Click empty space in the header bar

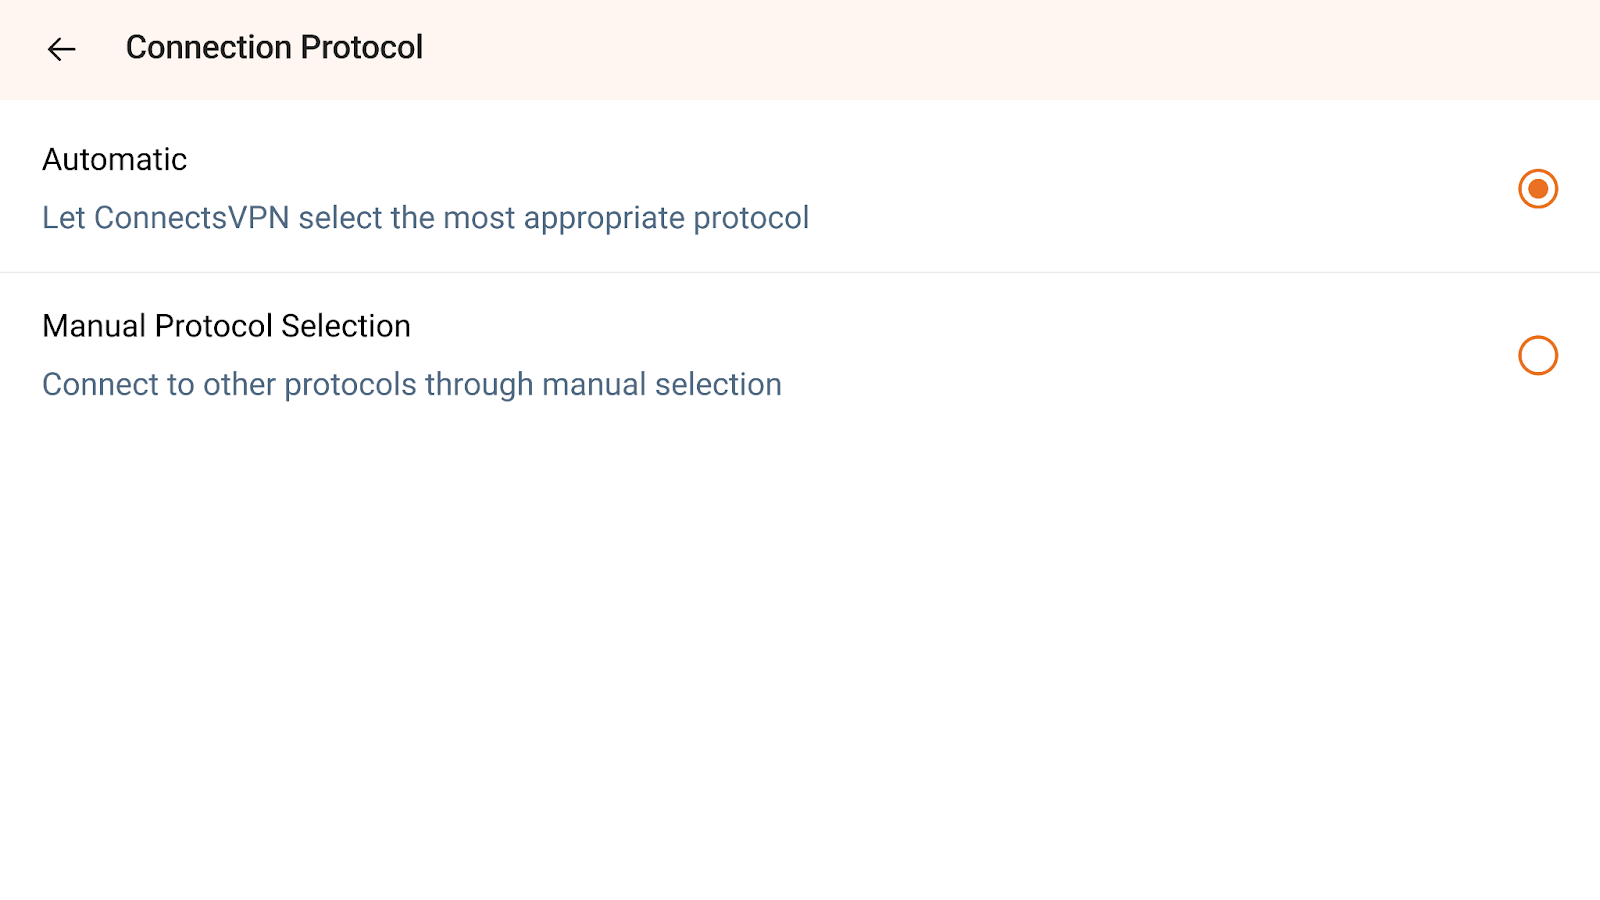(1000, 49)
